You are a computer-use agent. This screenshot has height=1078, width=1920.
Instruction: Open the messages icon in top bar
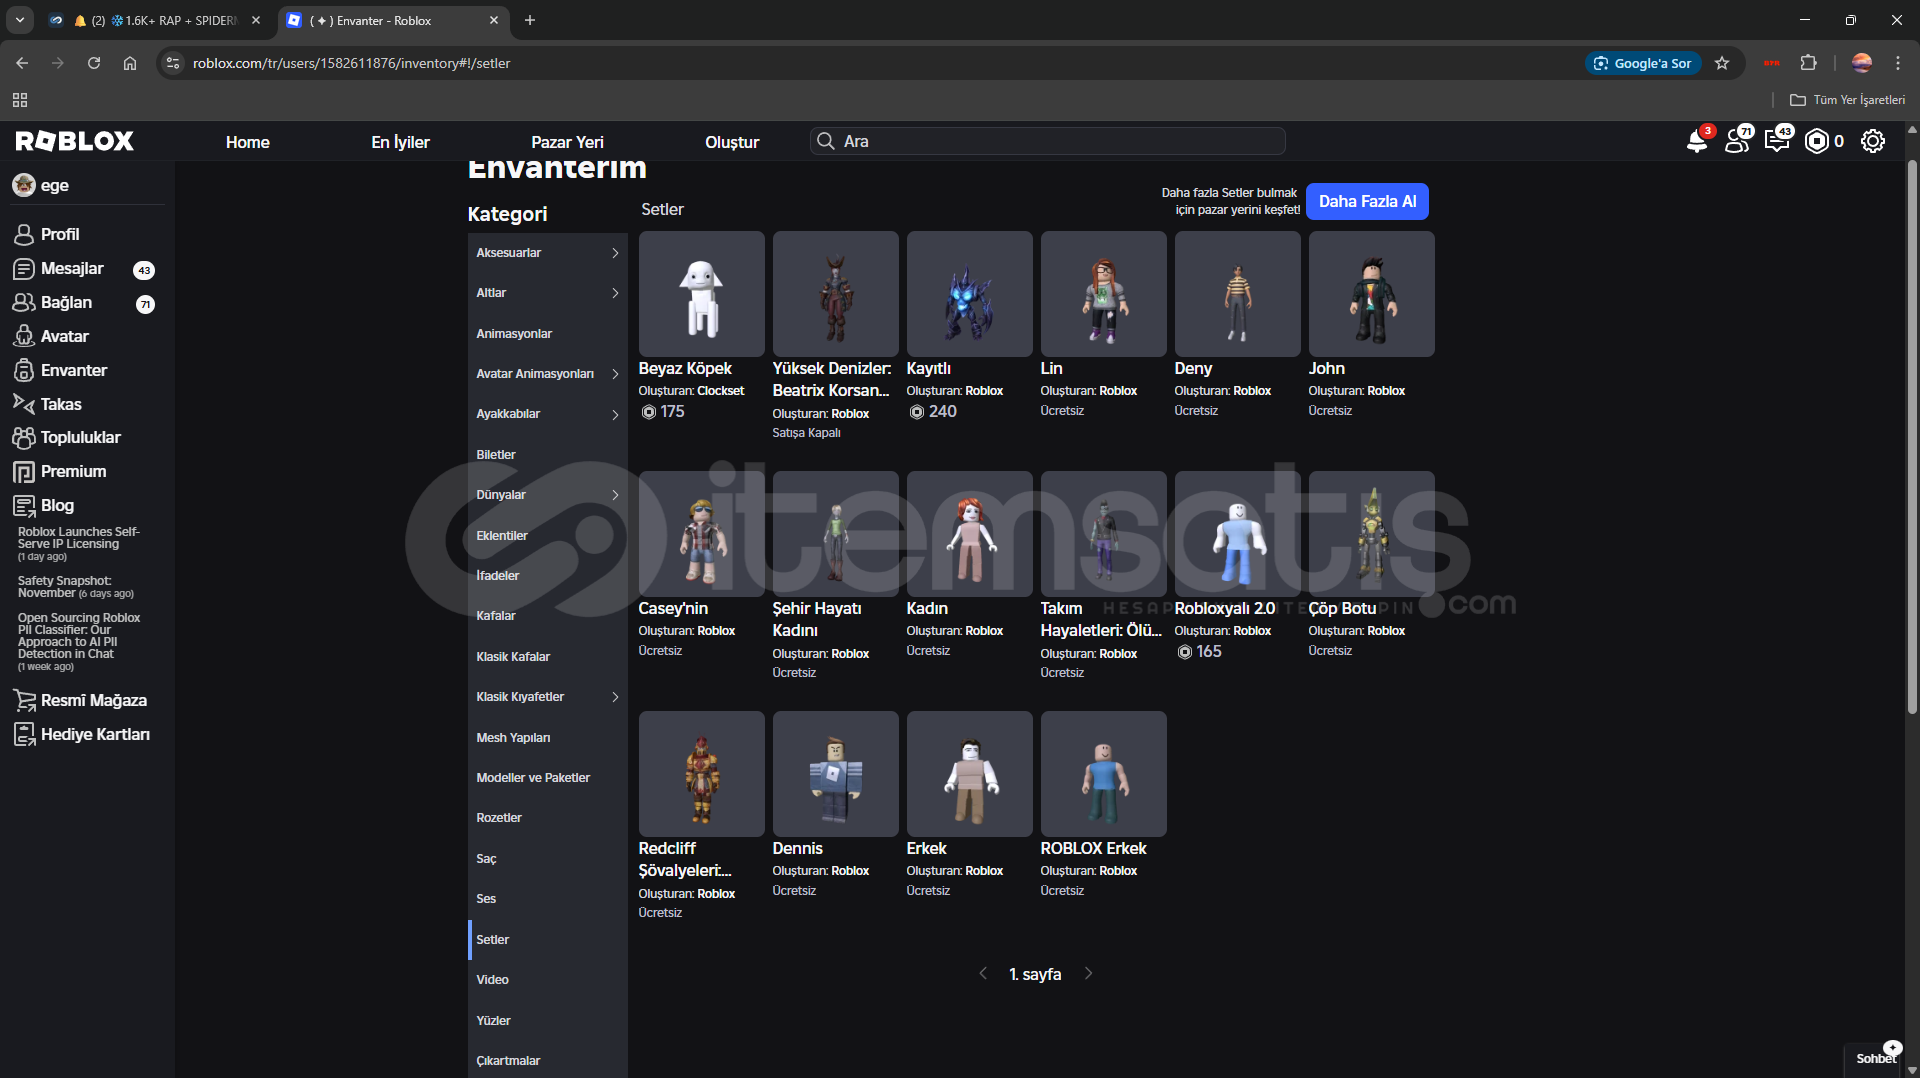click(1777, 142)
